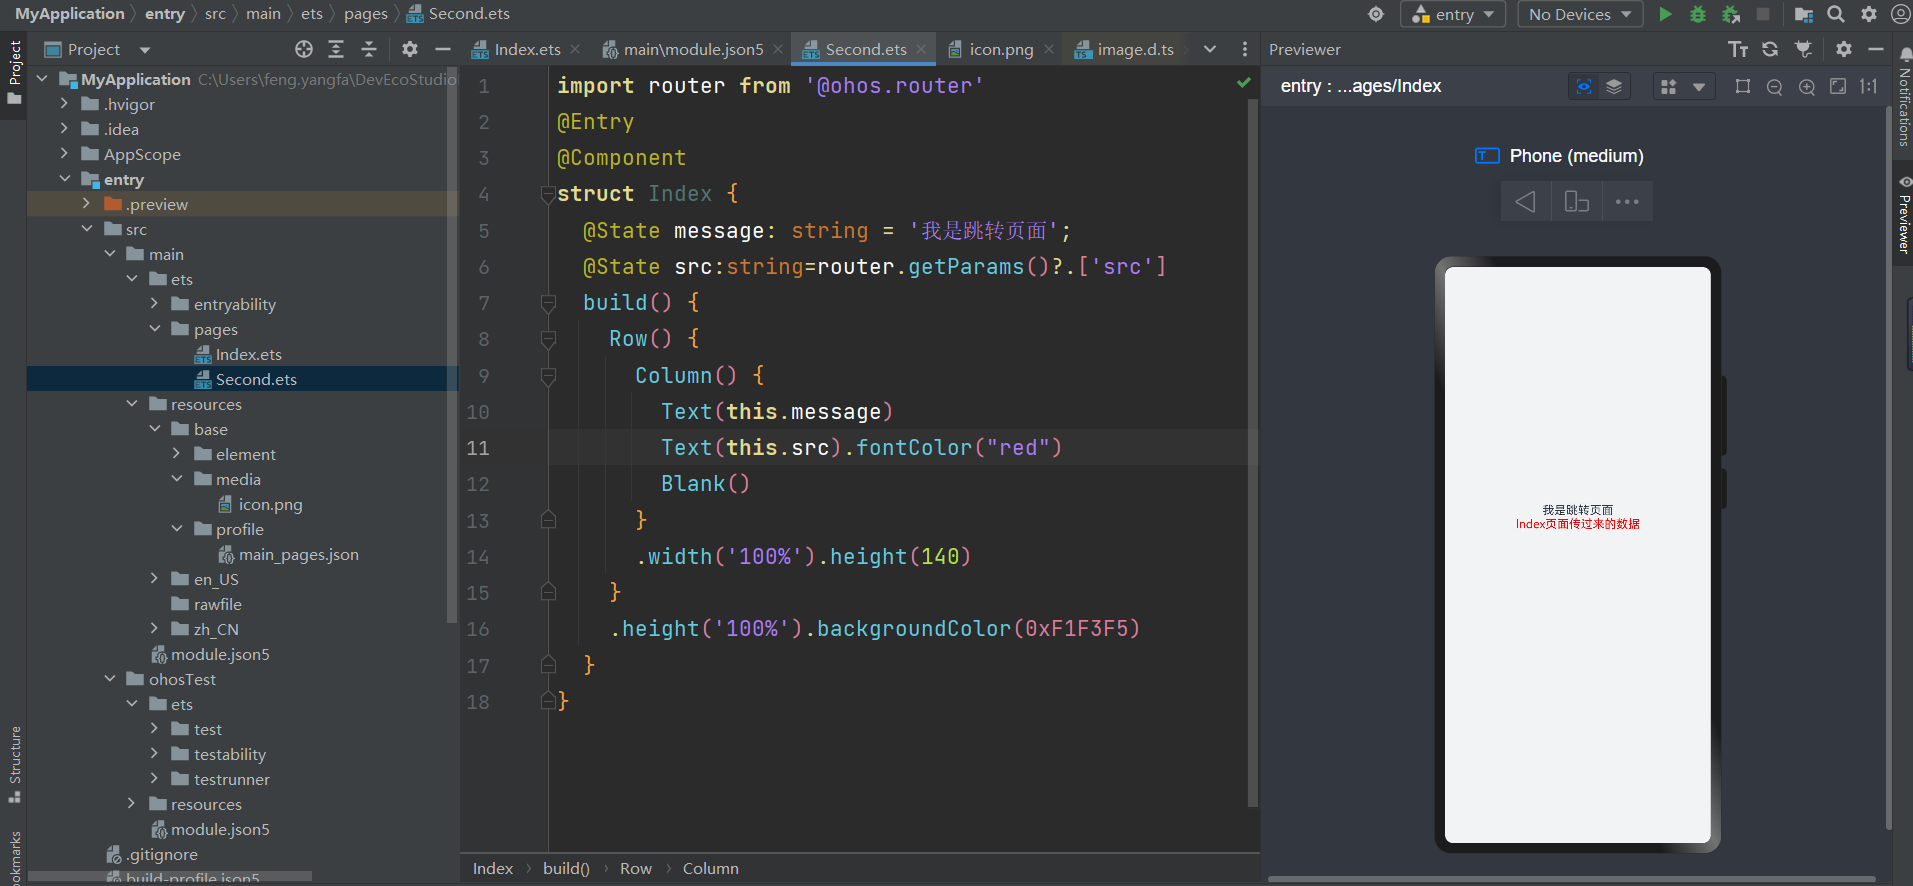Toggle the Notifications side panel
Screen dimensions: 1913x886
[1904, 100]
